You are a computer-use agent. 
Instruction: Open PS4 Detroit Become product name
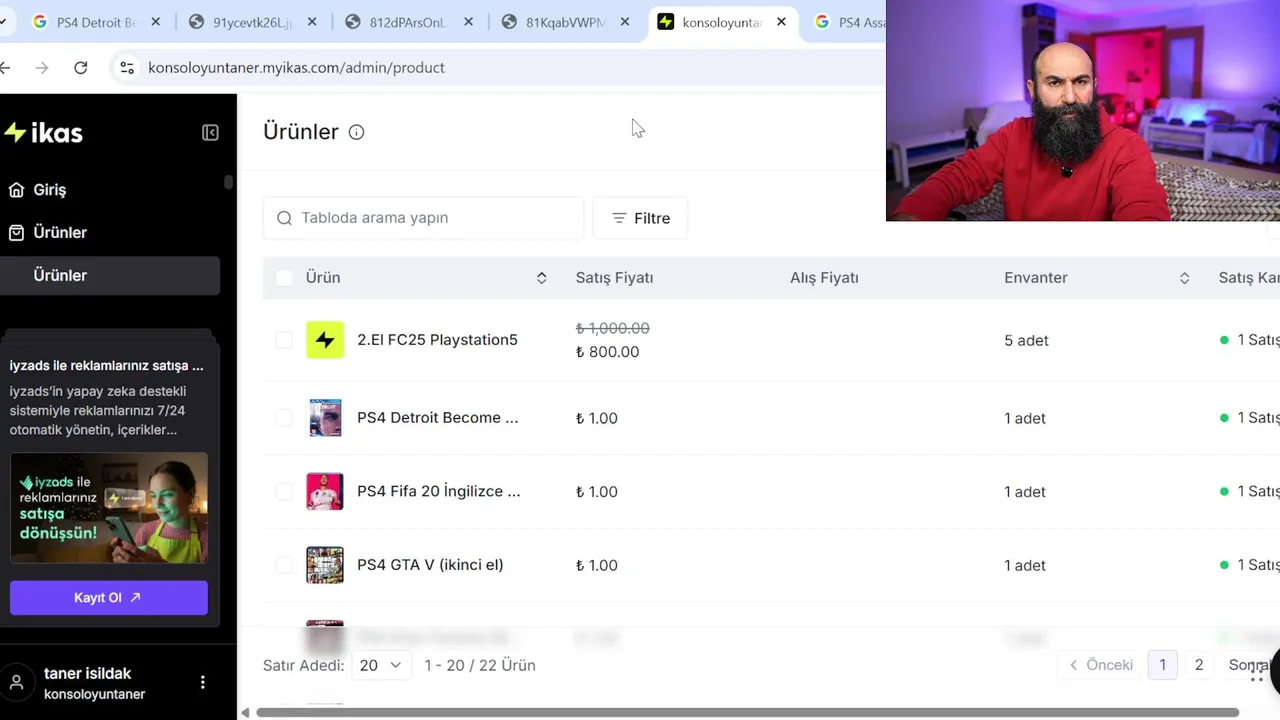point(437,418)
